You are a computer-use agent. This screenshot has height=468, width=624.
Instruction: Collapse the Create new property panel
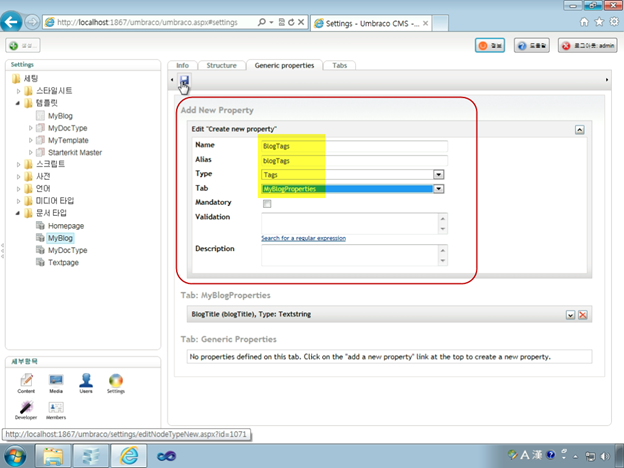click(x=579, y=130)
